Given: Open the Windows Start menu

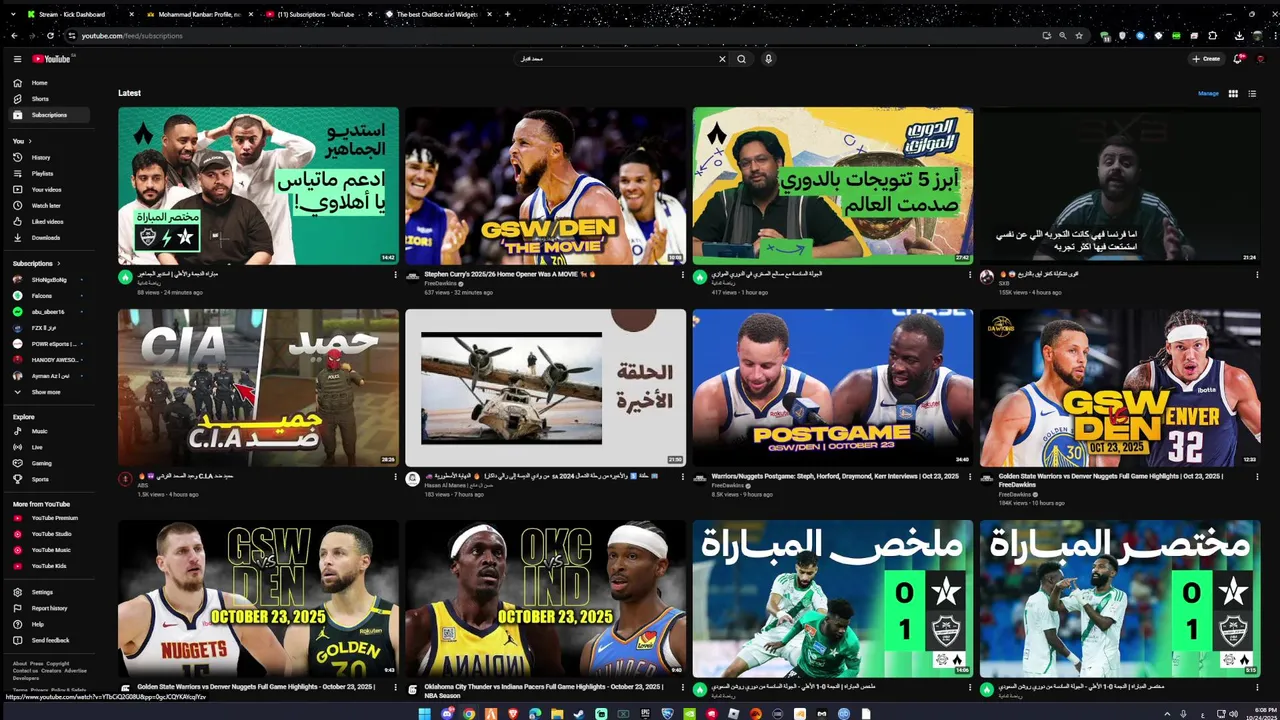Looking at the screenshot, I should [424, 713].
